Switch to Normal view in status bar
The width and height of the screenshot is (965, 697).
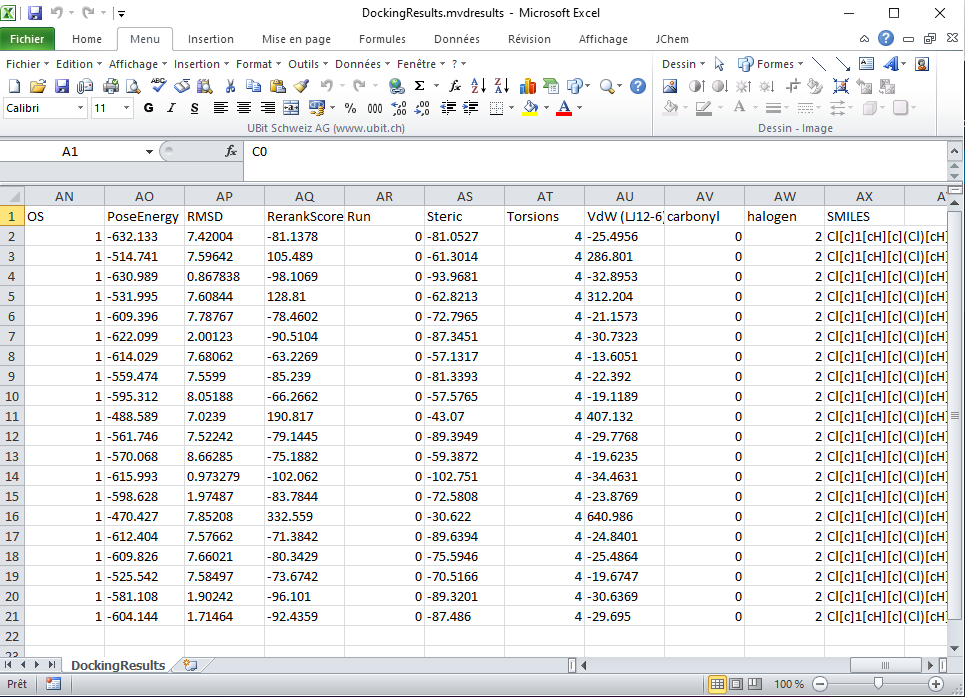coord(717,684)
